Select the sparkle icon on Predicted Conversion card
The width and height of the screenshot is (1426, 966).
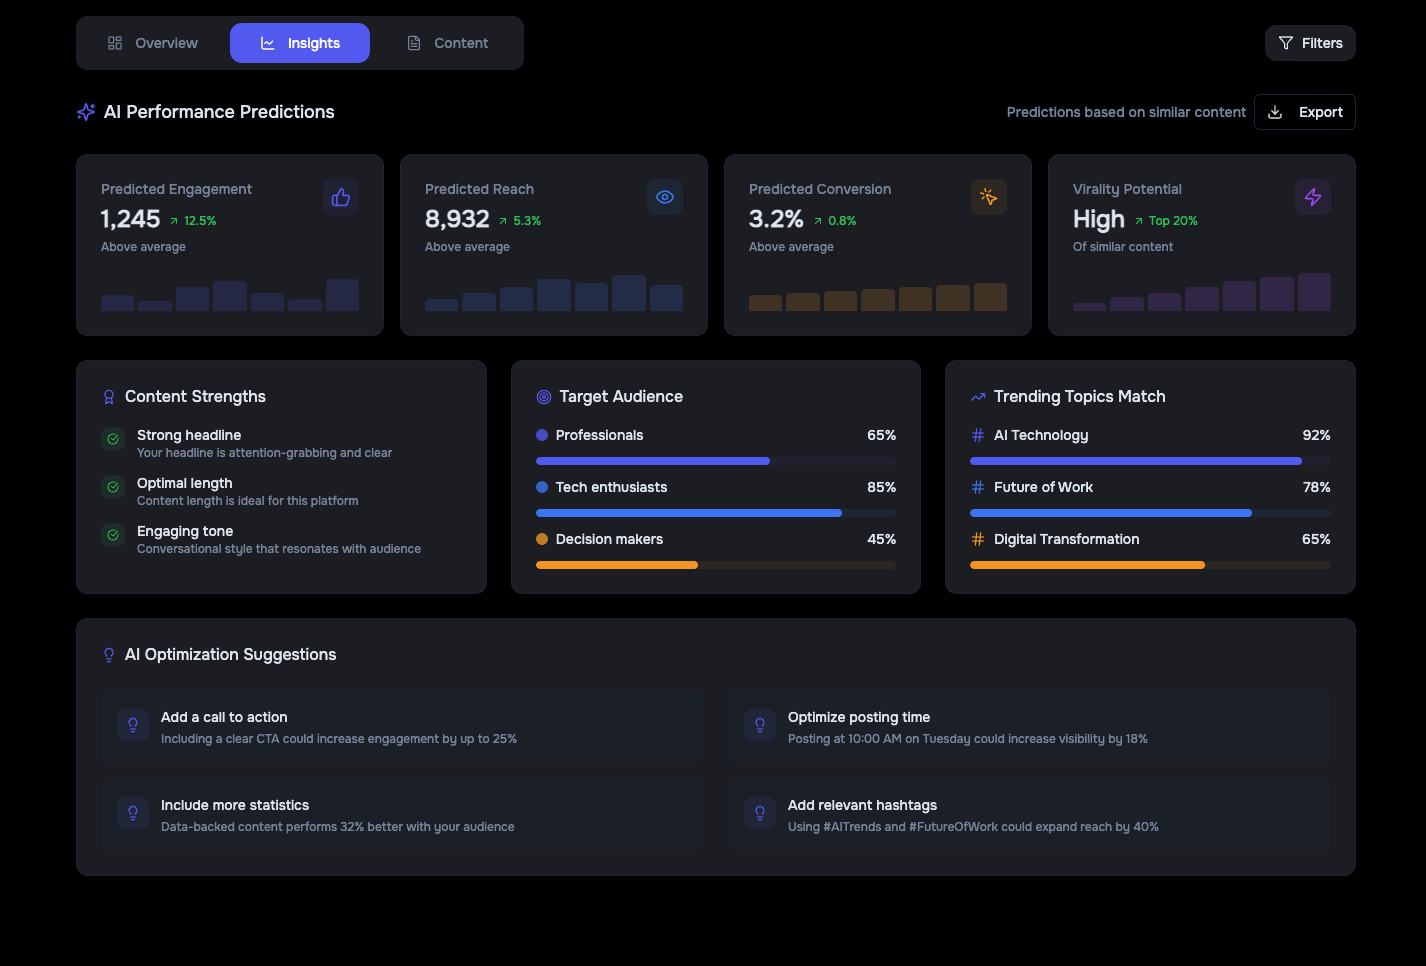tap(989, 197)
